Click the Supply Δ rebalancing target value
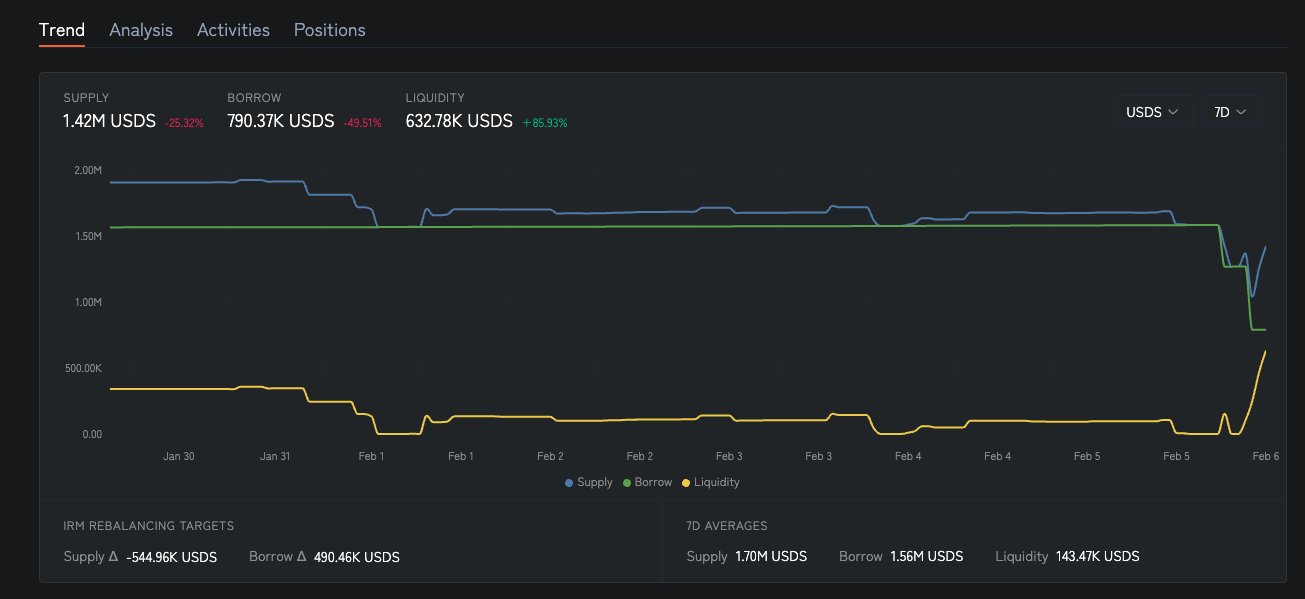Image resolution: width=1305 pixels, height=599 pixels. point(171,556)
